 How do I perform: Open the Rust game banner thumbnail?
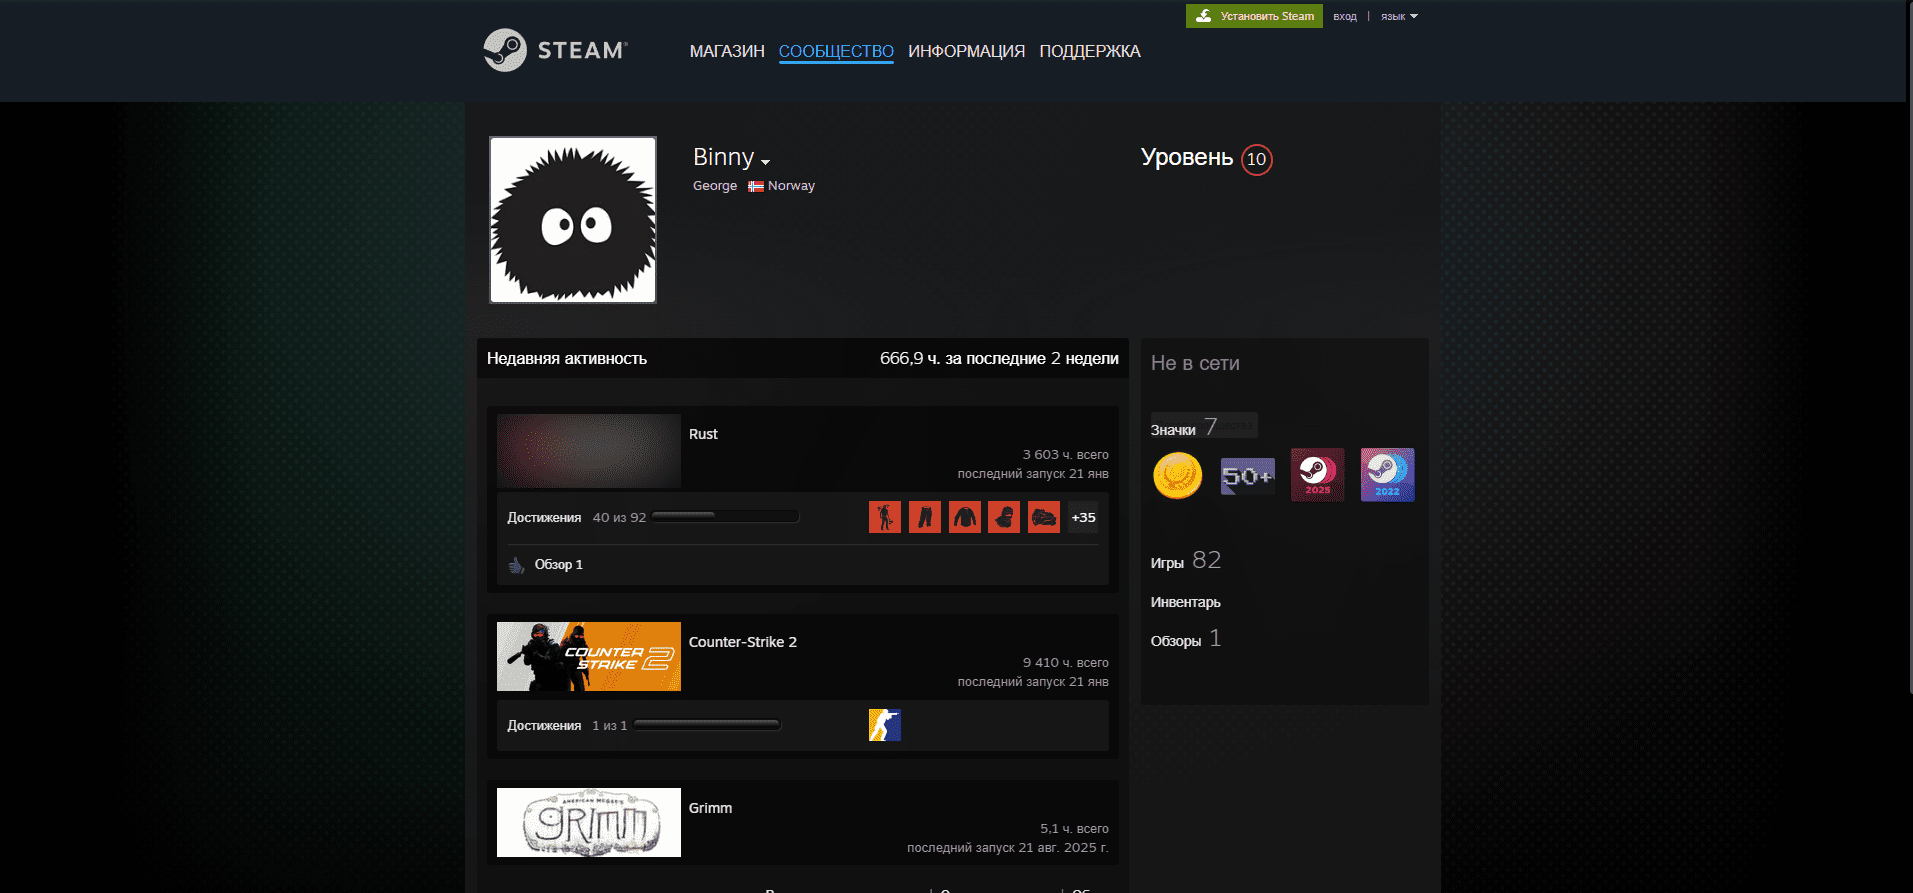(x=589, y=451)
